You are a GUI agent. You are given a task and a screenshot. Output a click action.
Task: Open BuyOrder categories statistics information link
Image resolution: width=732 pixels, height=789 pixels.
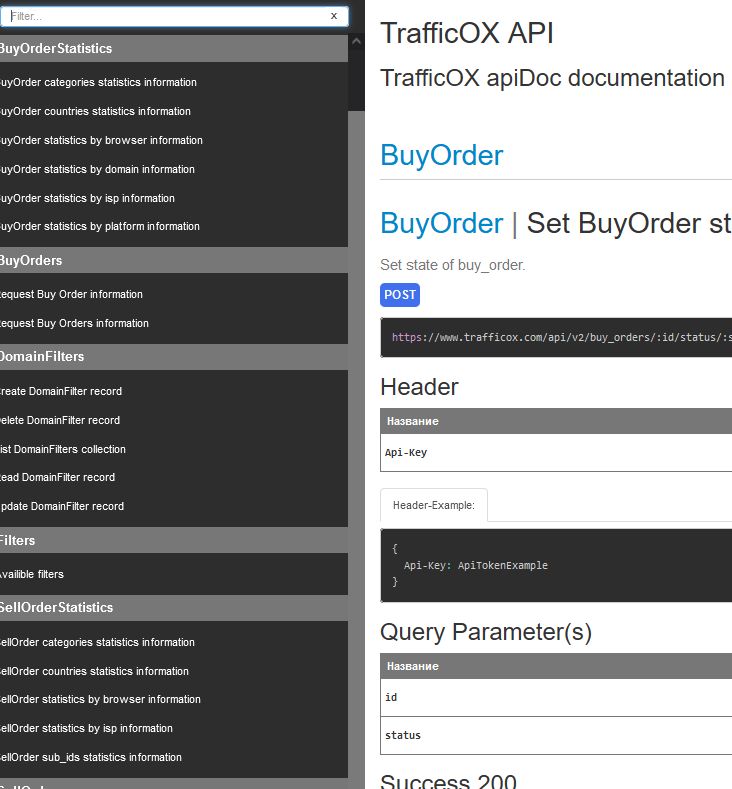click(98, 83)
